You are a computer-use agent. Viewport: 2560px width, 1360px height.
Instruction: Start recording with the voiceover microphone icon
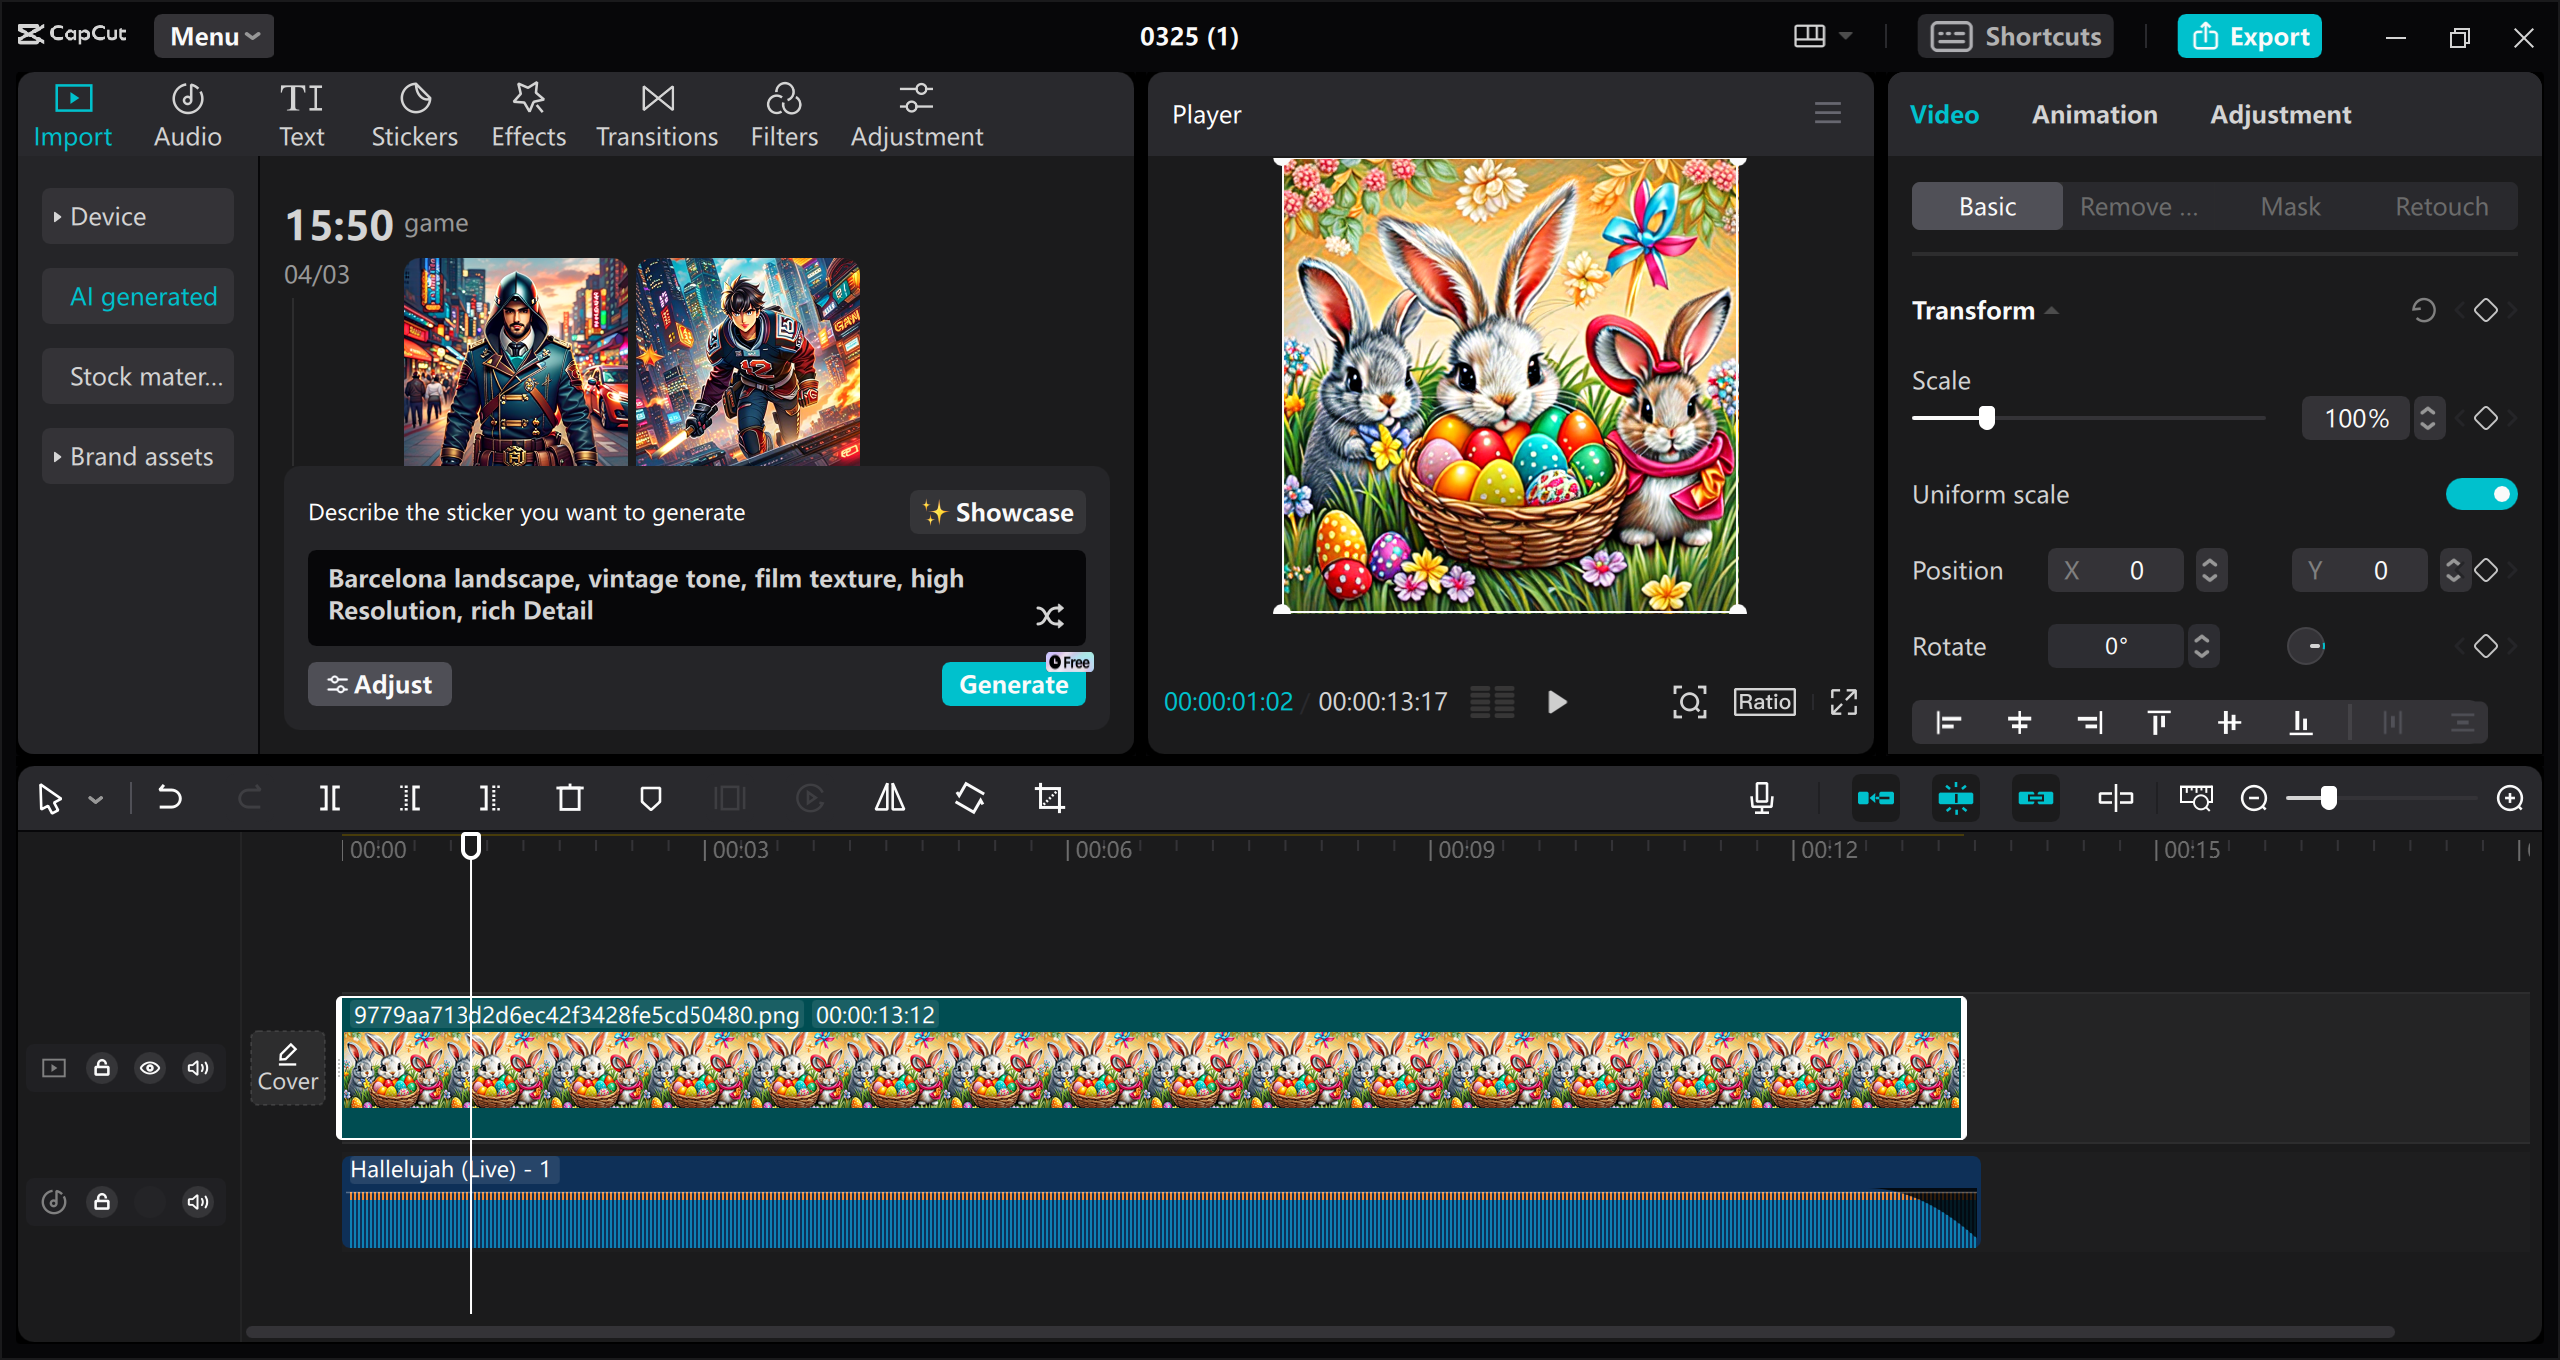point(1761,798)
